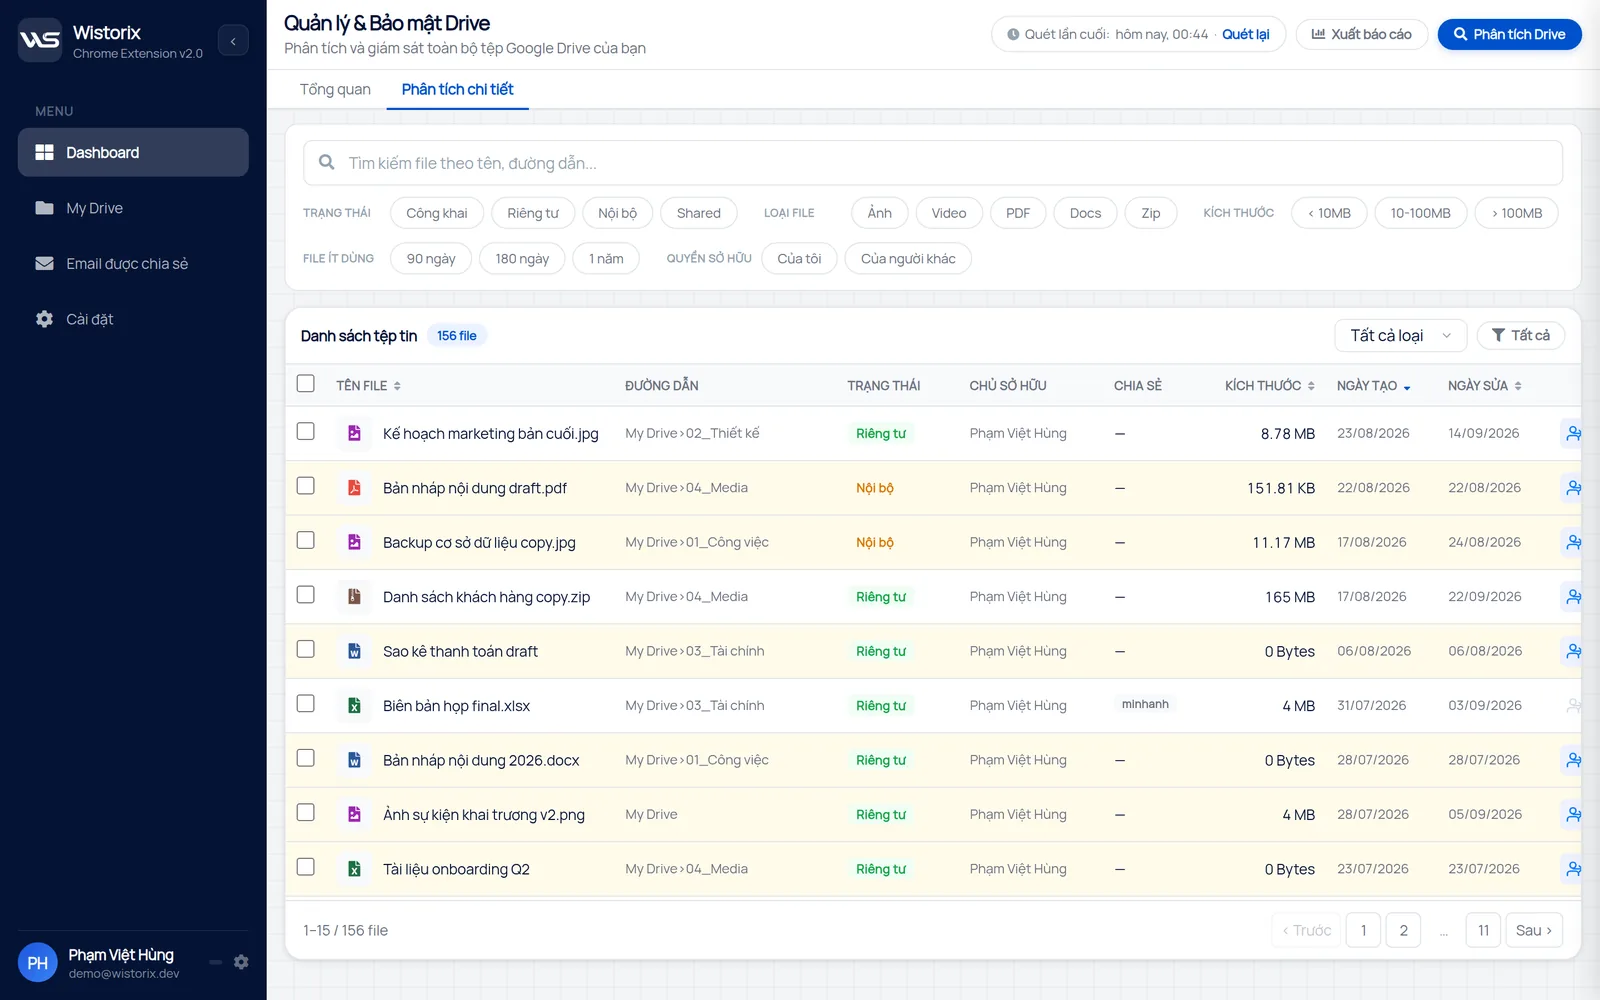Screen dimensions: 1600x1000
Task: Click the Wistorix logo
Action: pos(40,40)
